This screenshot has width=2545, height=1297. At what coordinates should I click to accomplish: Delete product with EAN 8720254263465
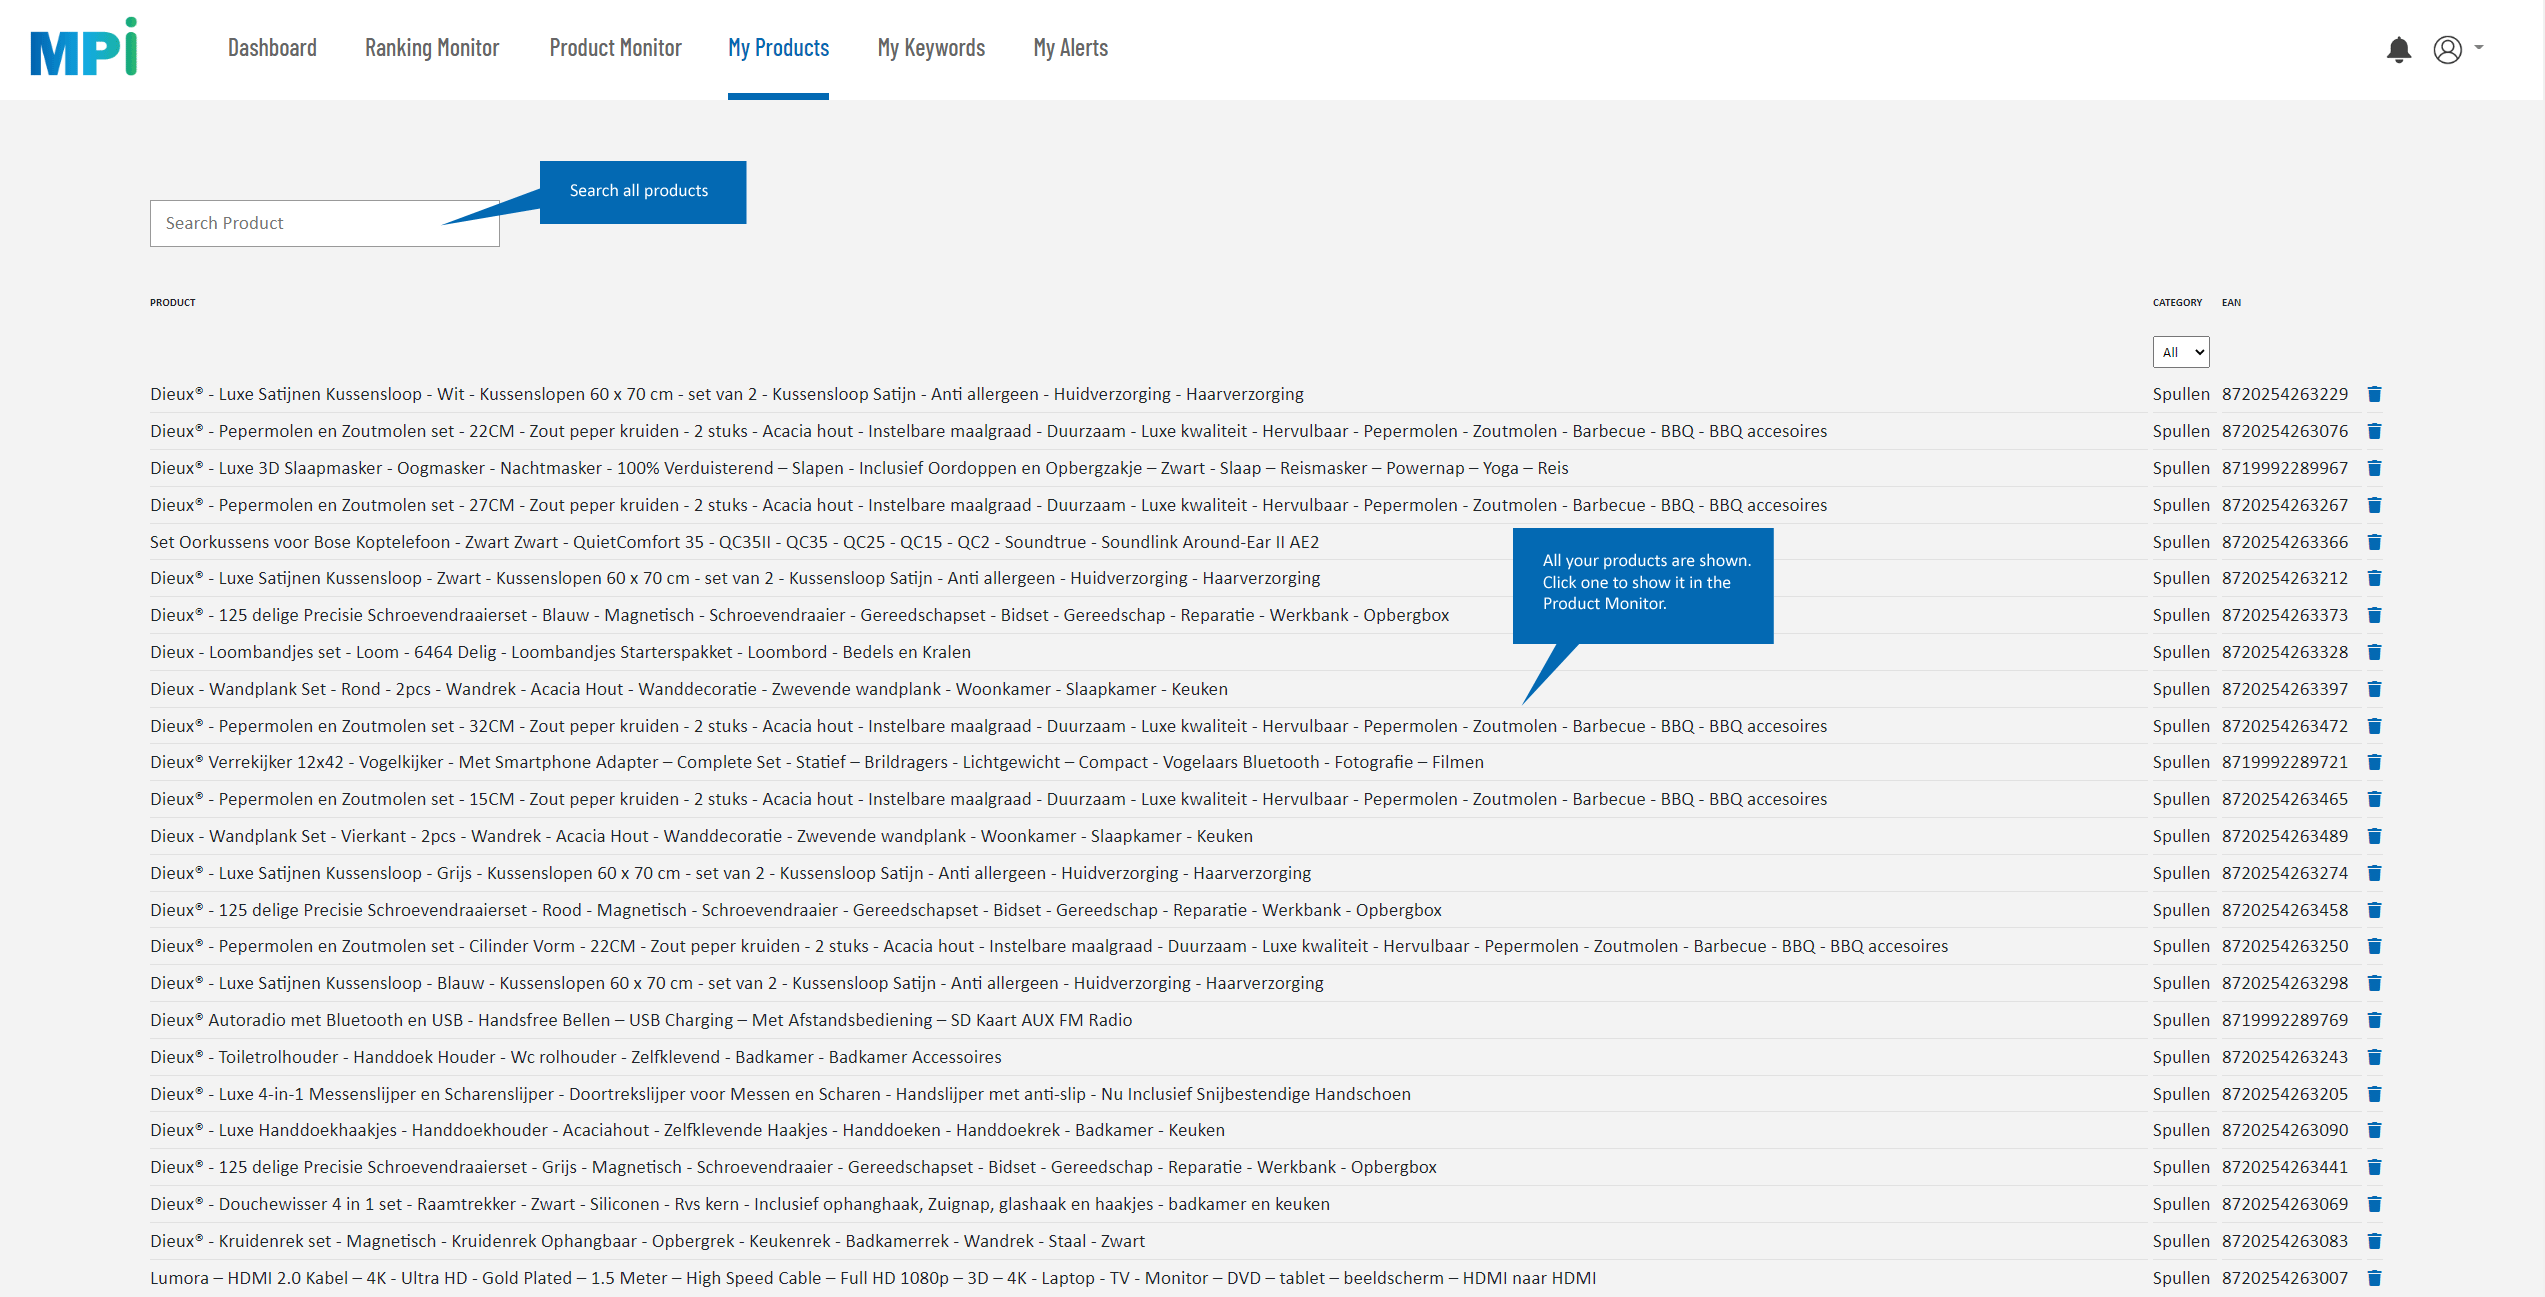pyautogui.click(x=2374, y=799)
